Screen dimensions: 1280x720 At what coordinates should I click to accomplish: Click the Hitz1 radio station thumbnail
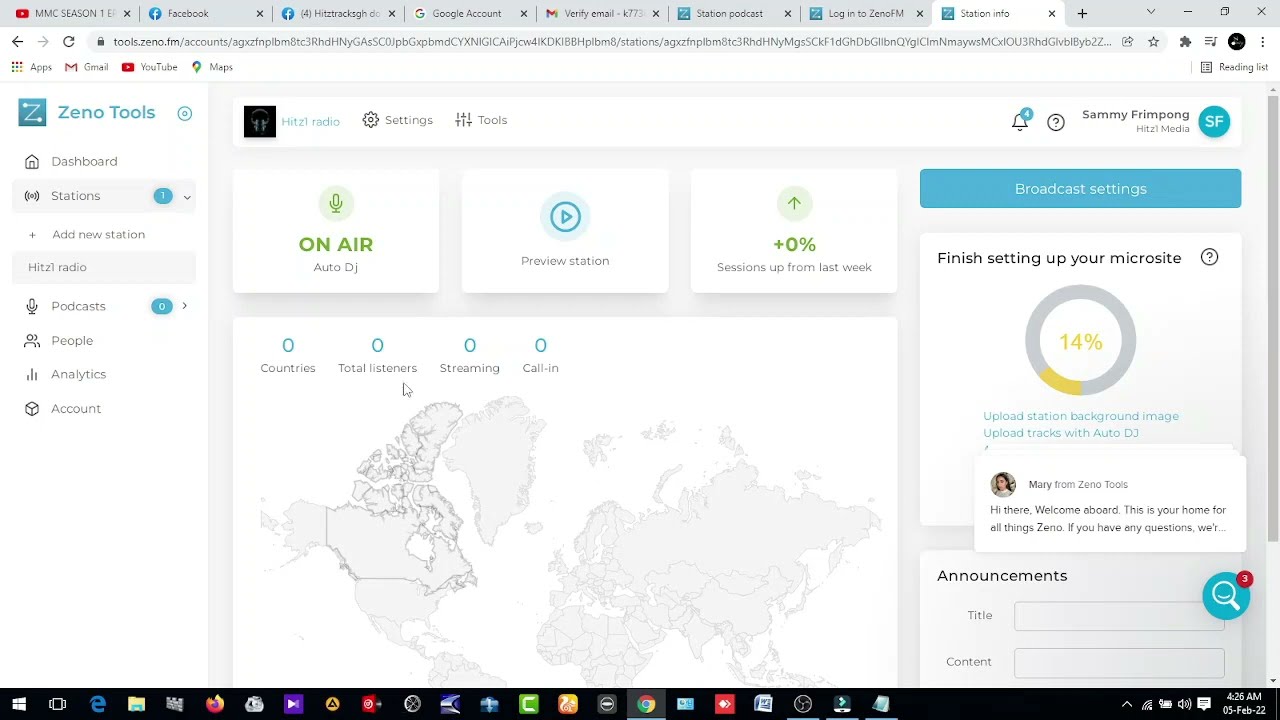[260, 121]
